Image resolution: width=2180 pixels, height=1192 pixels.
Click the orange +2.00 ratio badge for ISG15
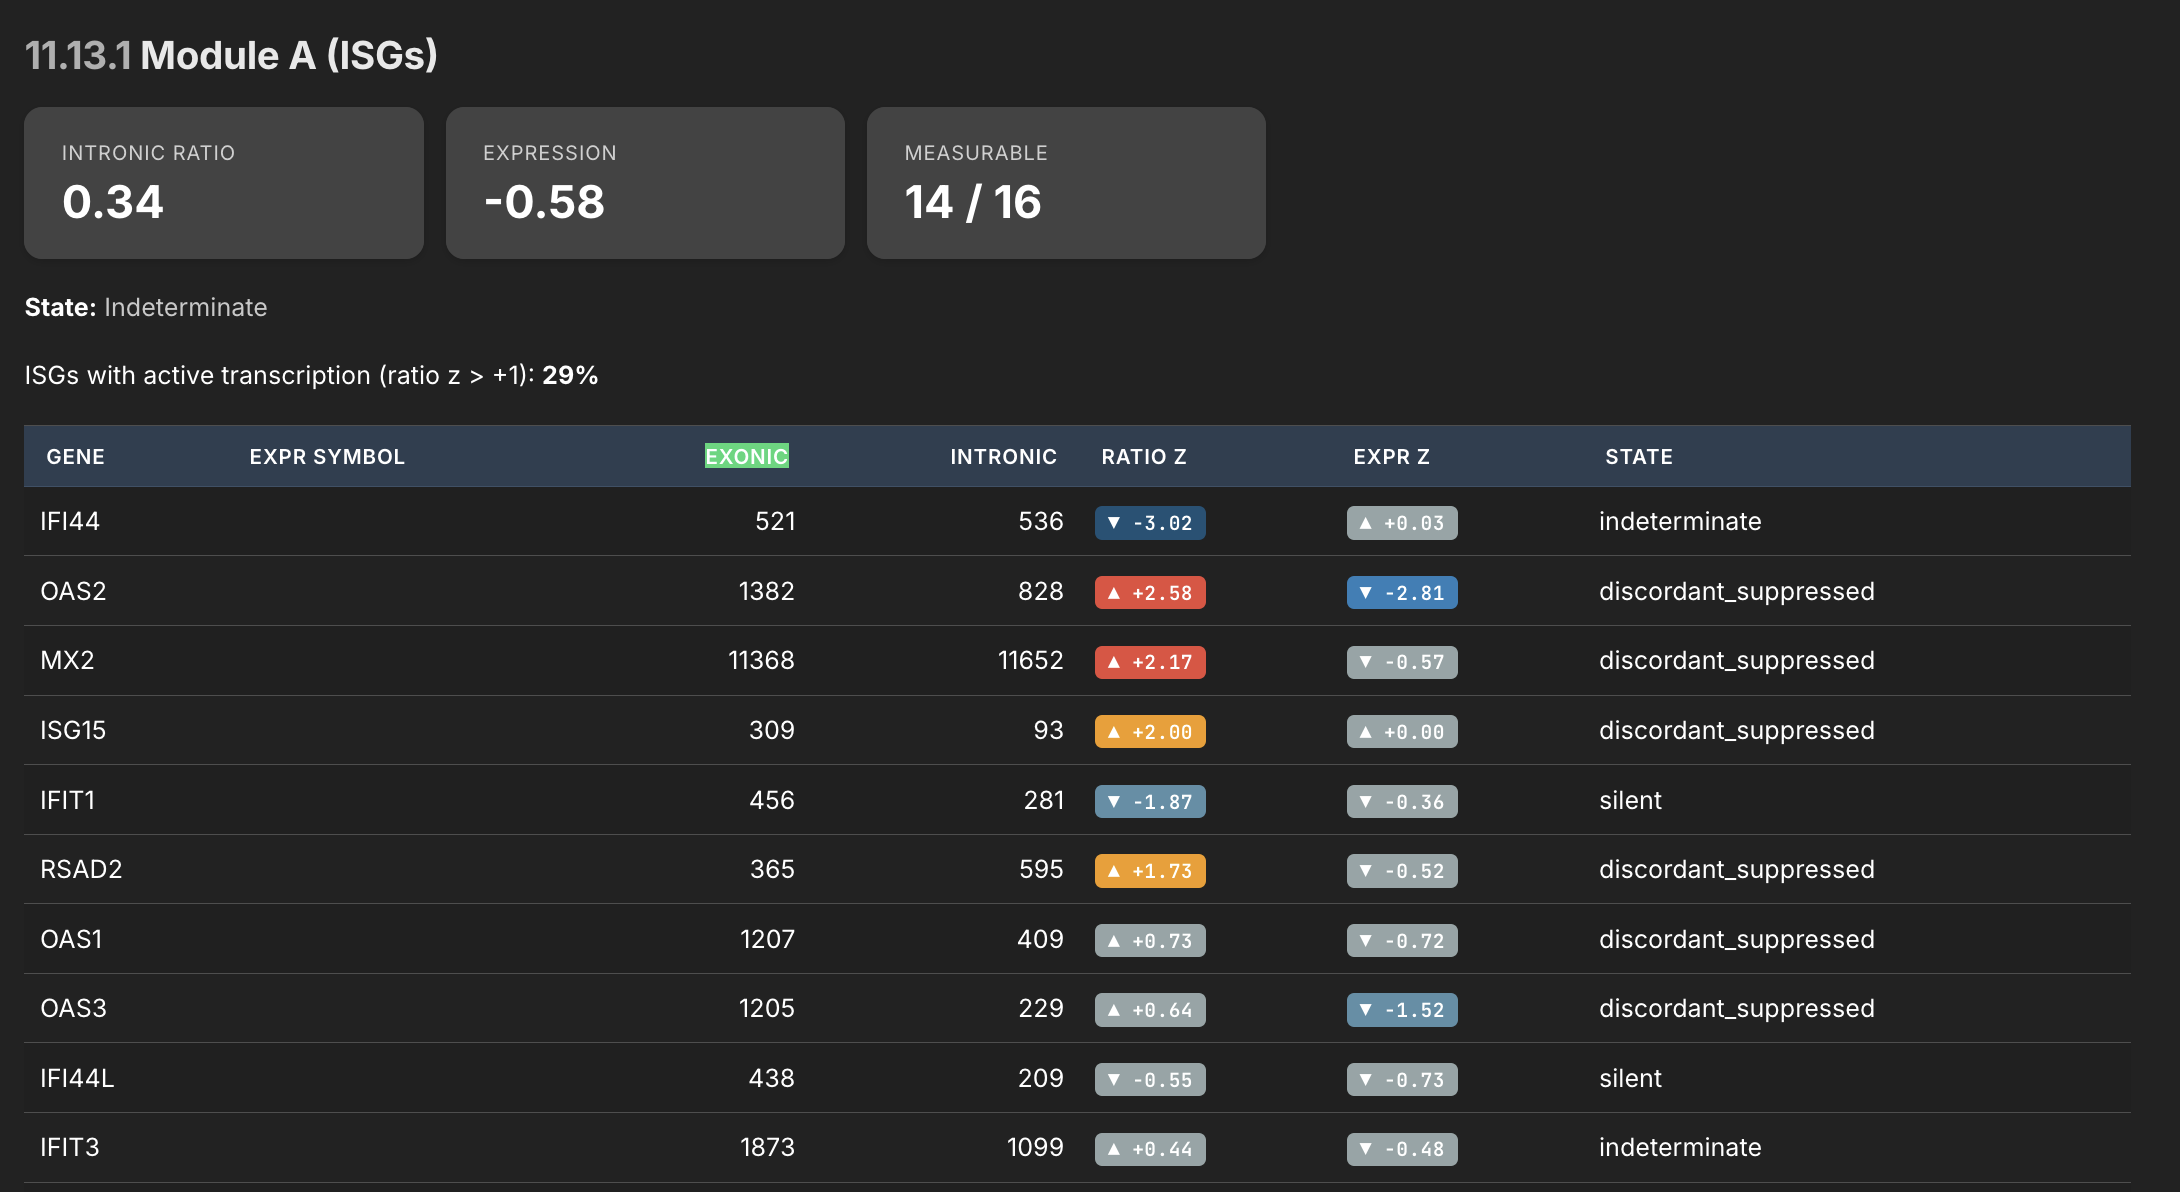(1150, 732)
